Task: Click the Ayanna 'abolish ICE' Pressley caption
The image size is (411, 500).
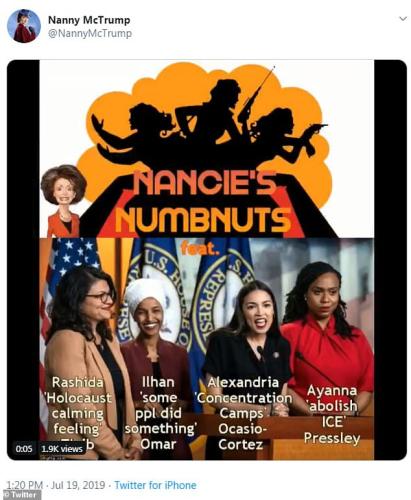Action: [x=332, y=414]
